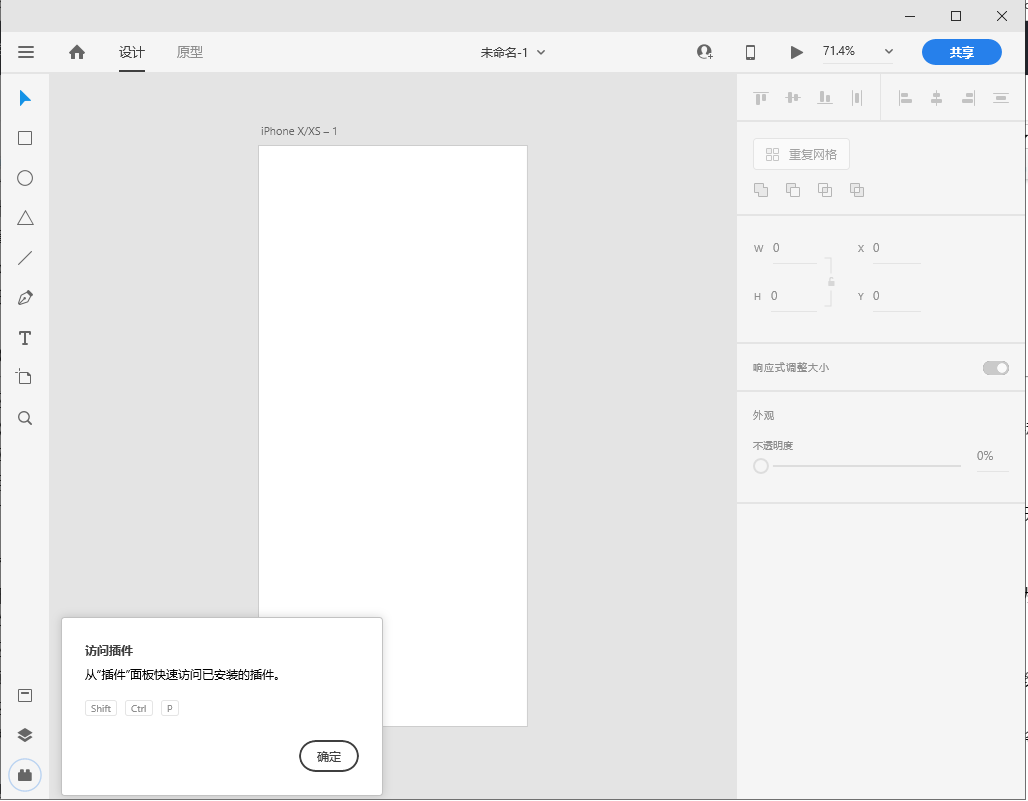The height and width of the screenshot is (801, 1028).
Task: Click the X position input field
Action: tap(896, 249)
